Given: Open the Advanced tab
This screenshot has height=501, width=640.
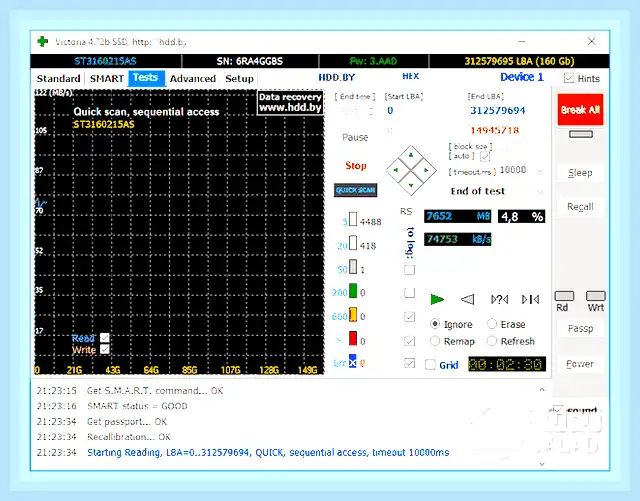Looking at the screenshot, I should coord(193,78).
